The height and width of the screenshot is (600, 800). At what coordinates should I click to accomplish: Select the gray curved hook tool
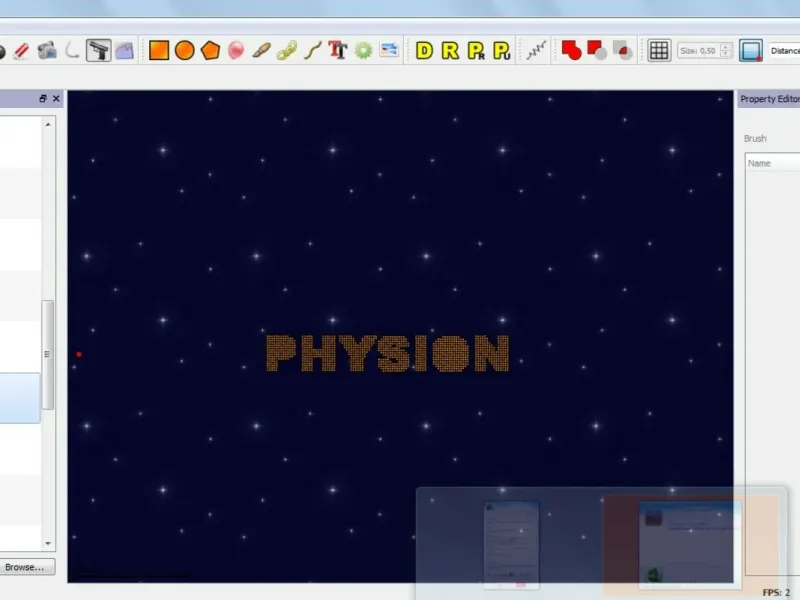pyautogui.click(x=72, y=51)
